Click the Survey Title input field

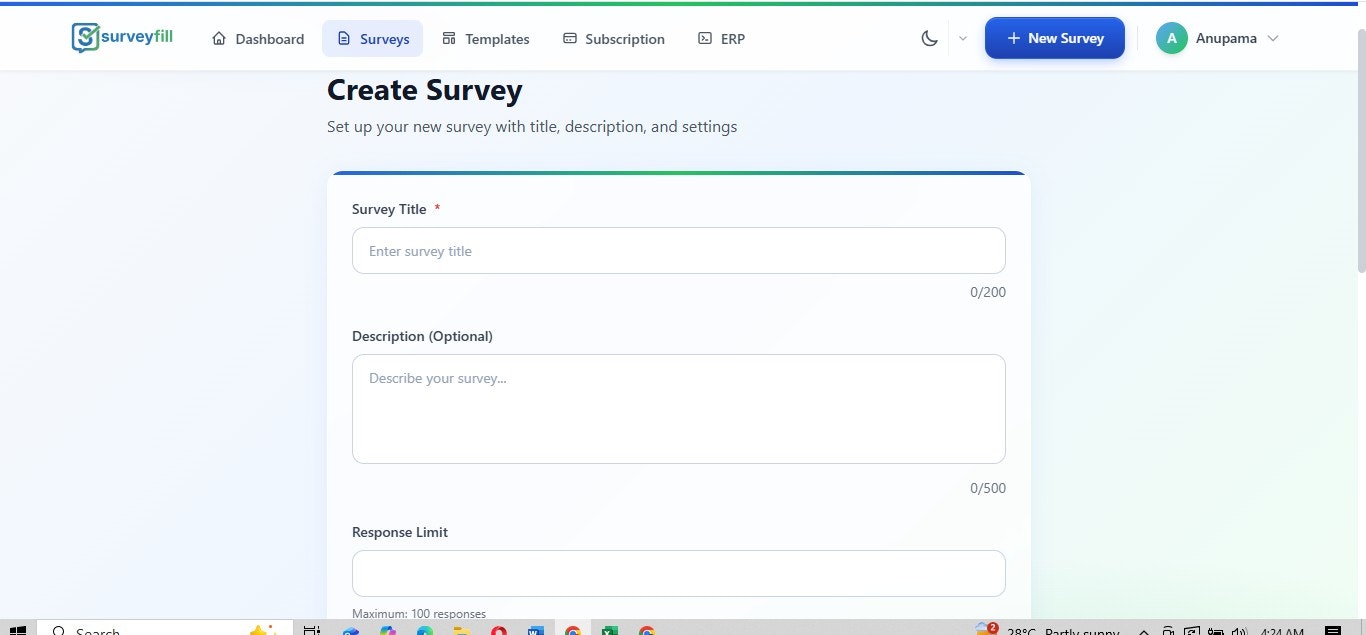coord(678,250)
